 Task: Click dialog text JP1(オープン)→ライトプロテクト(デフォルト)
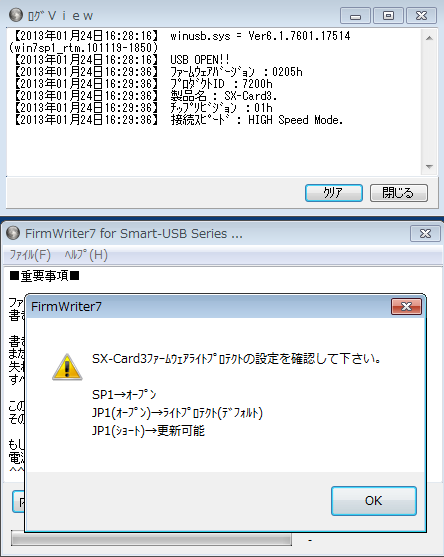click(x=177, y=412)
